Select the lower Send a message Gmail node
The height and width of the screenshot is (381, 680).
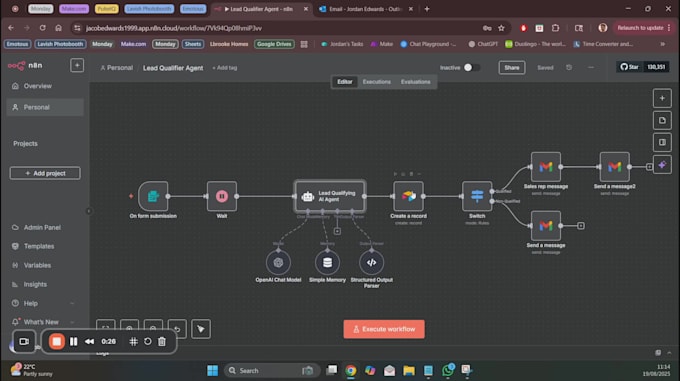(x=546, y=225)
